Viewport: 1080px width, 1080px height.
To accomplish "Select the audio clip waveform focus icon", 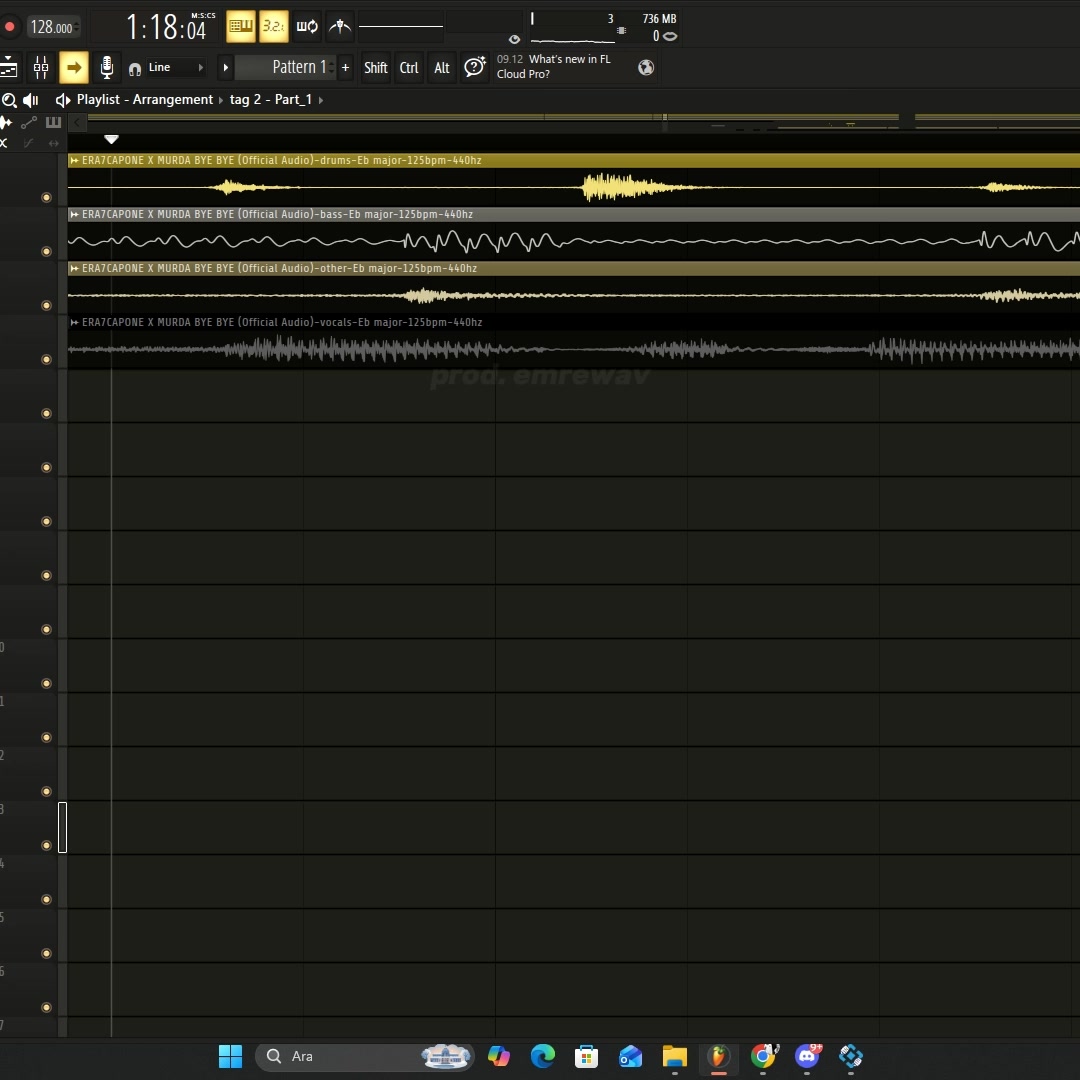I will point(6,123).
